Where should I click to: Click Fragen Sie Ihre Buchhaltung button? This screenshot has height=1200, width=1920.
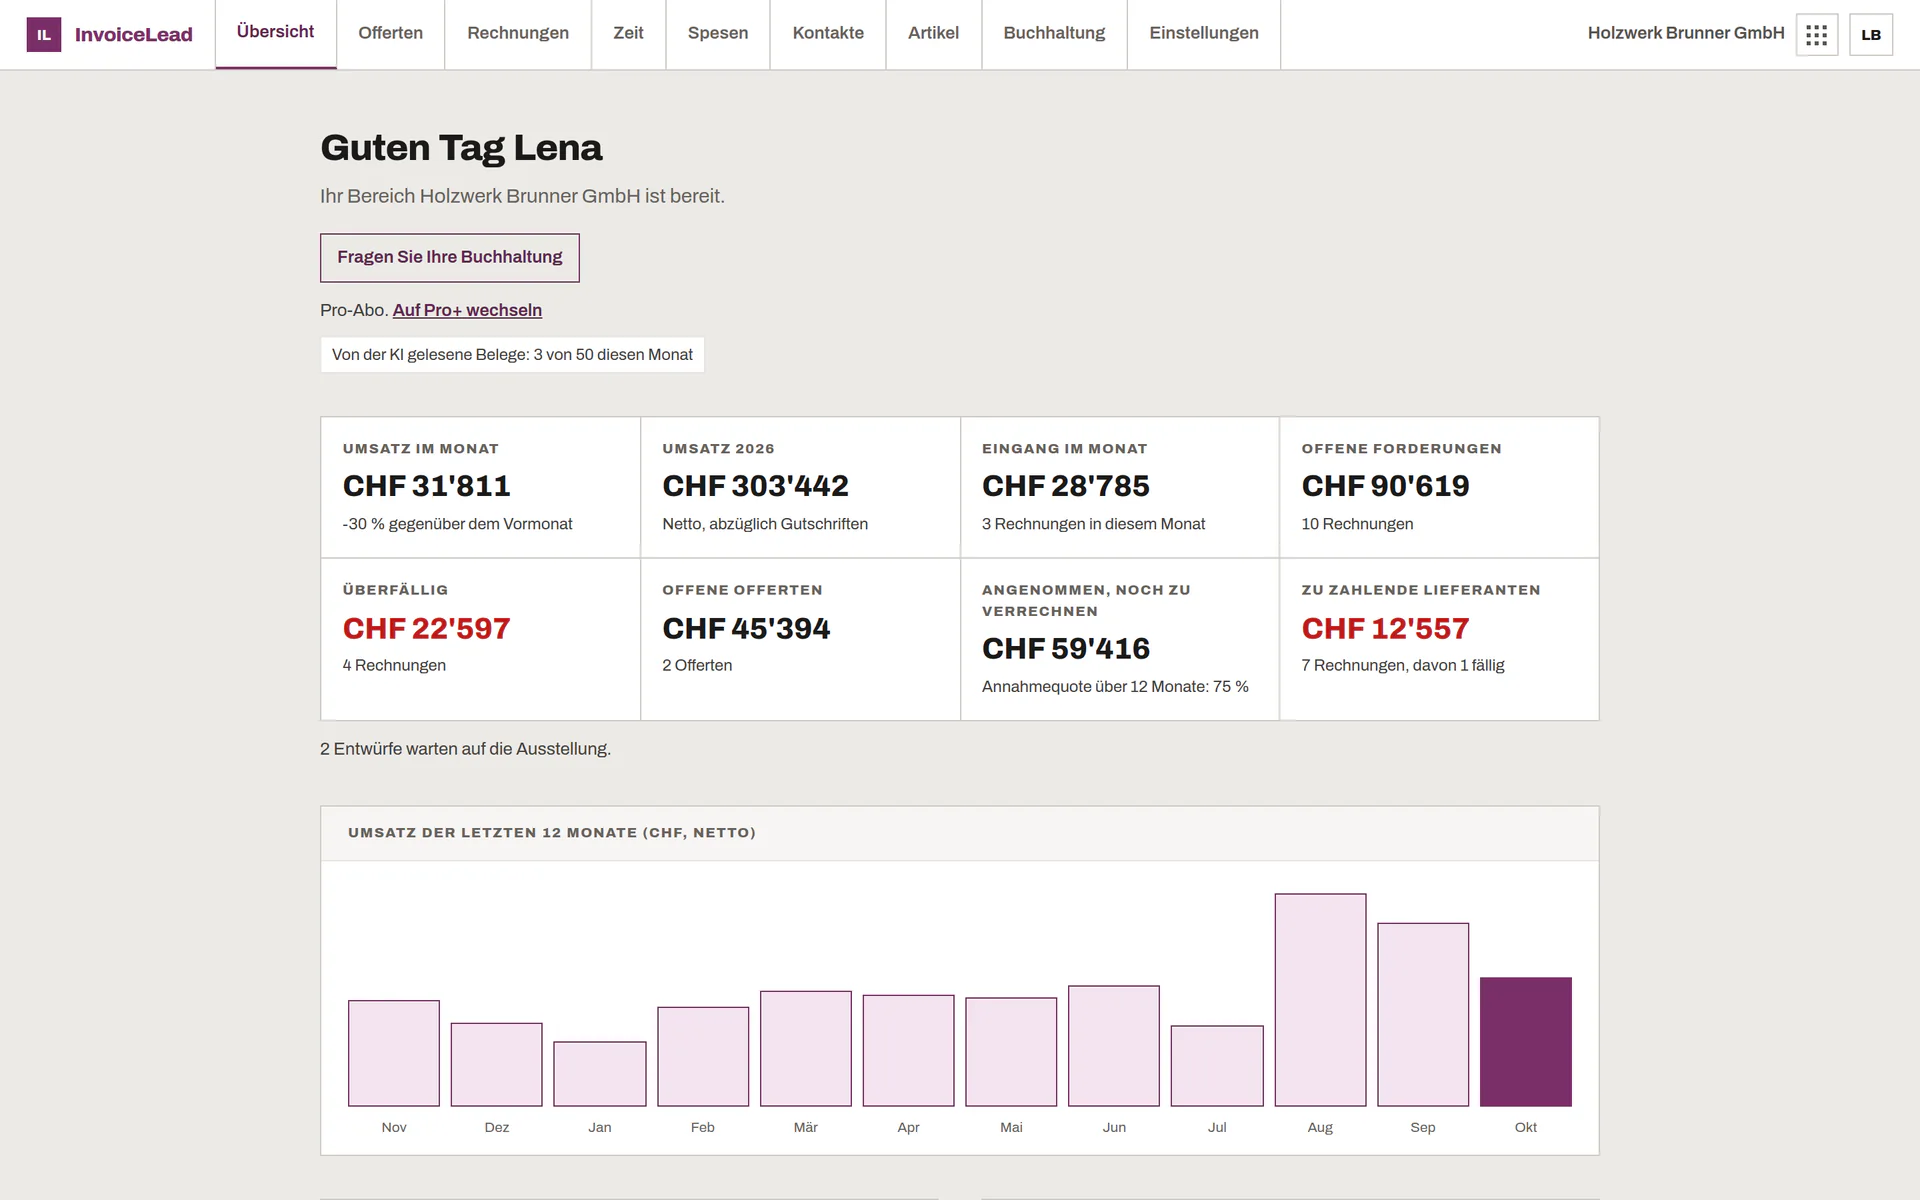click(450, 258)
